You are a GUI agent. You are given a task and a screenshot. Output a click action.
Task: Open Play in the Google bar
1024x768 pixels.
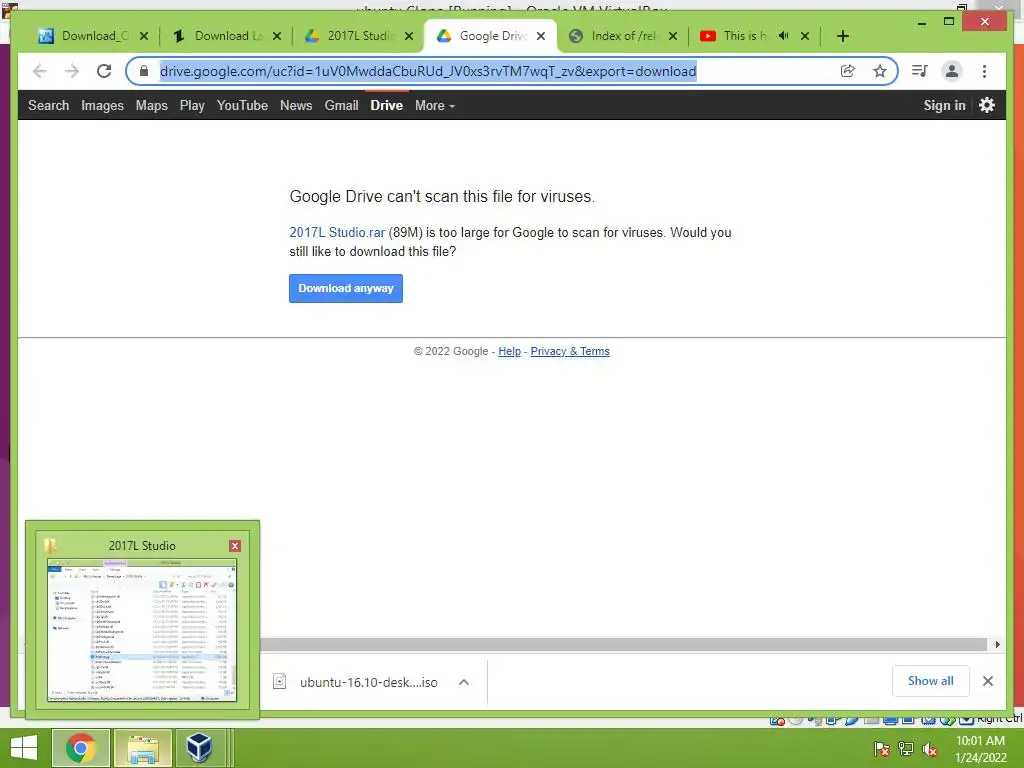[192, 106]
